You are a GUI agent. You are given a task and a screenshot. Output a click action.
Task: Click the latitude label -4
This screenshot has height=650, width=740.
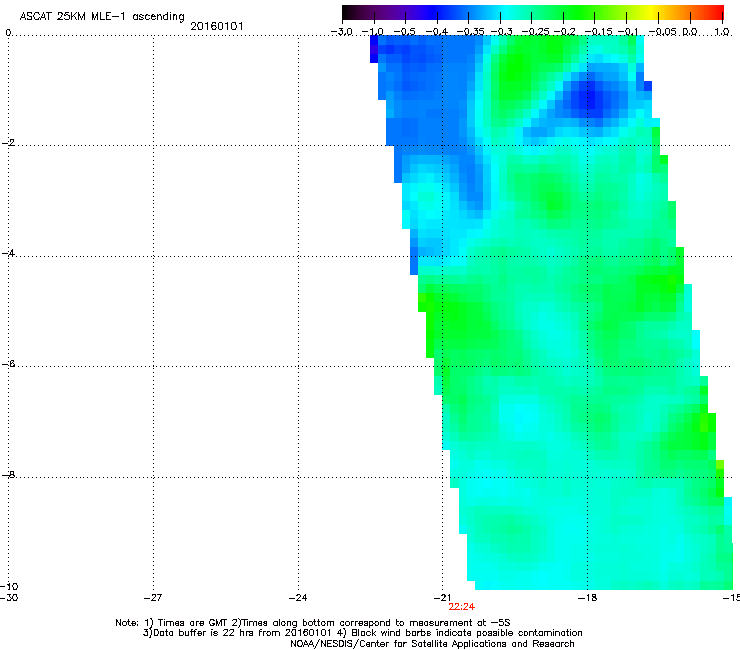8,253
